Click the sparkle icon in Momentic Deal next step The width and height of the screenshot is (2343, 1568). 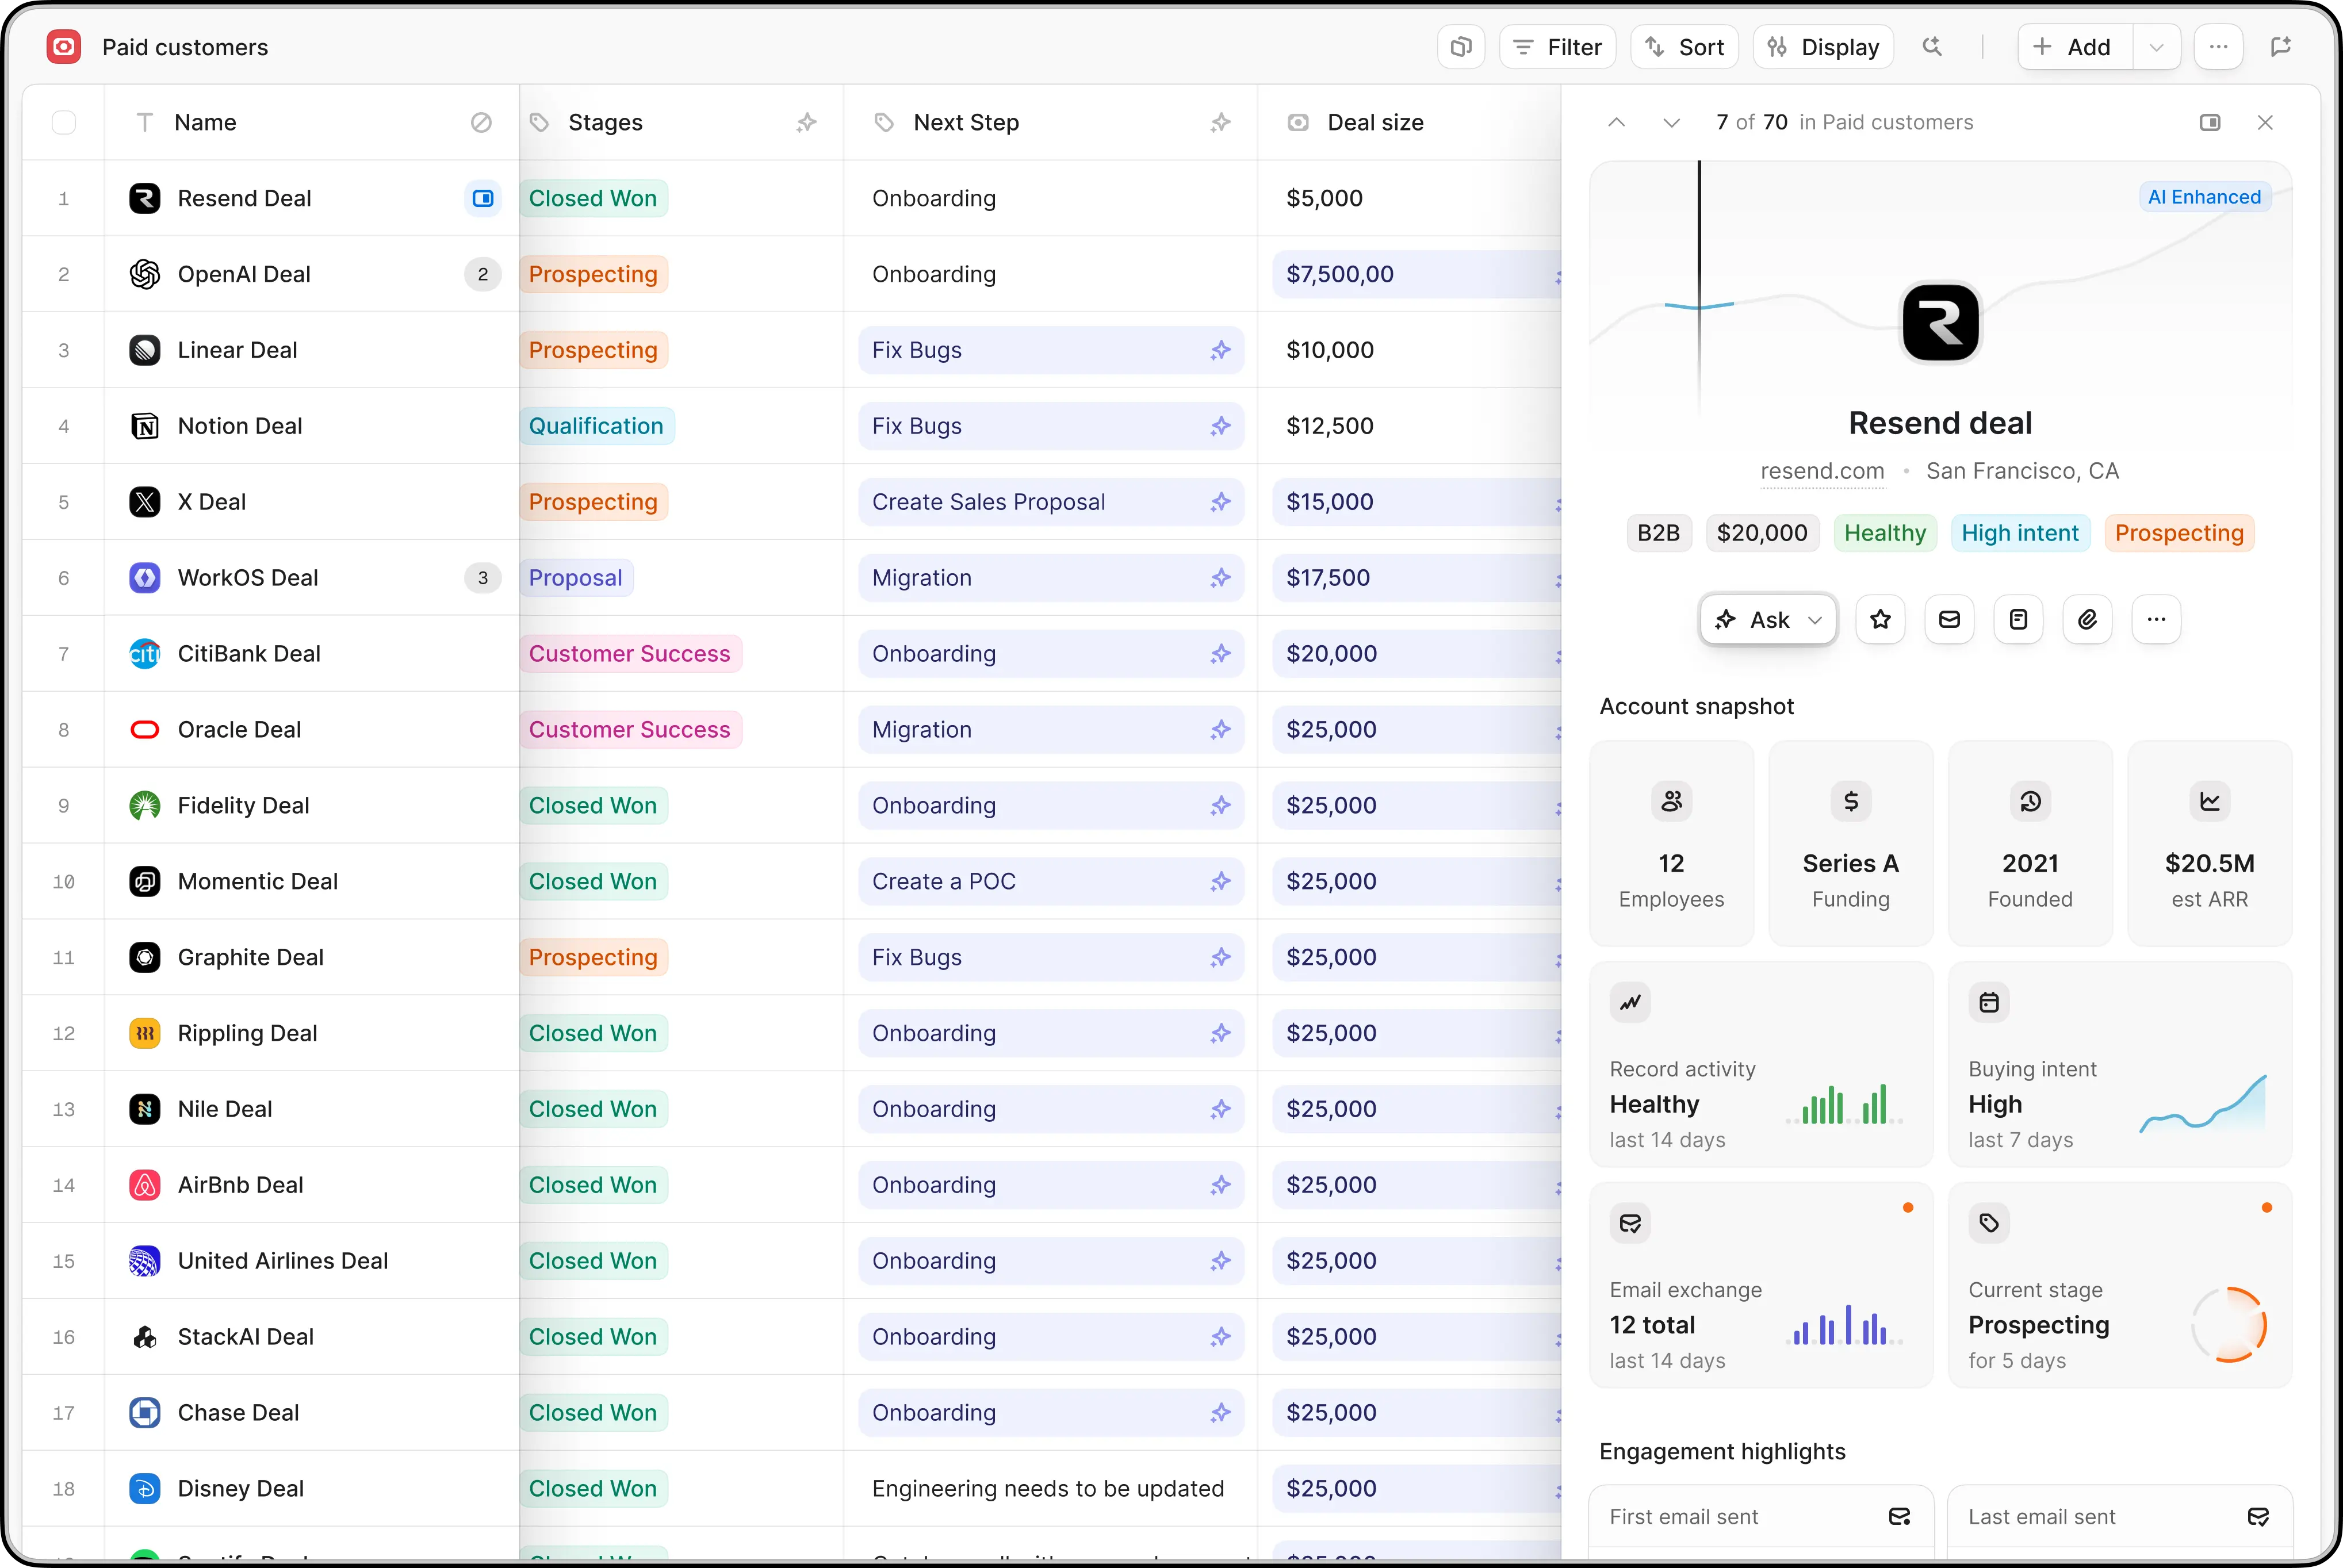pos(1220,882)
